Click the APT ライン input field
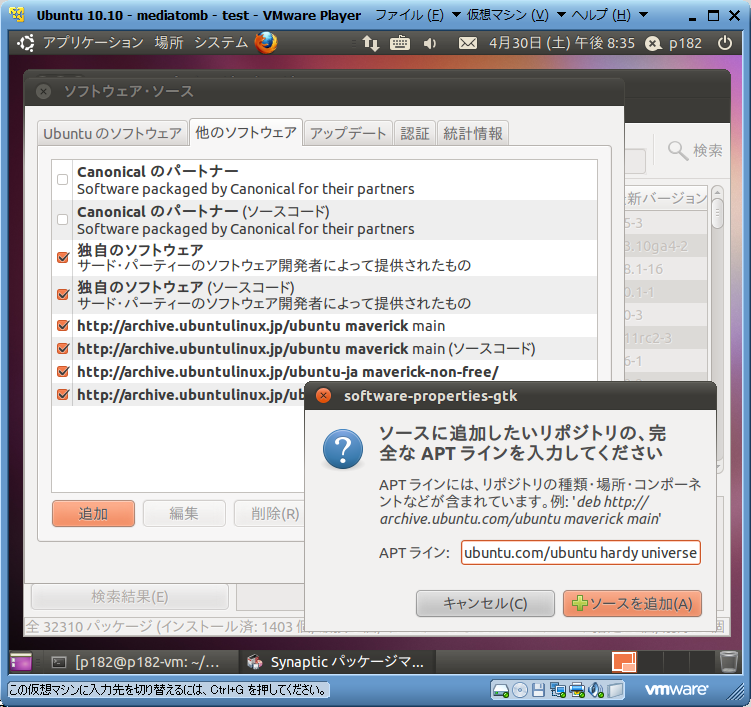The image size is (751, 707). click(x=580, y=552)
